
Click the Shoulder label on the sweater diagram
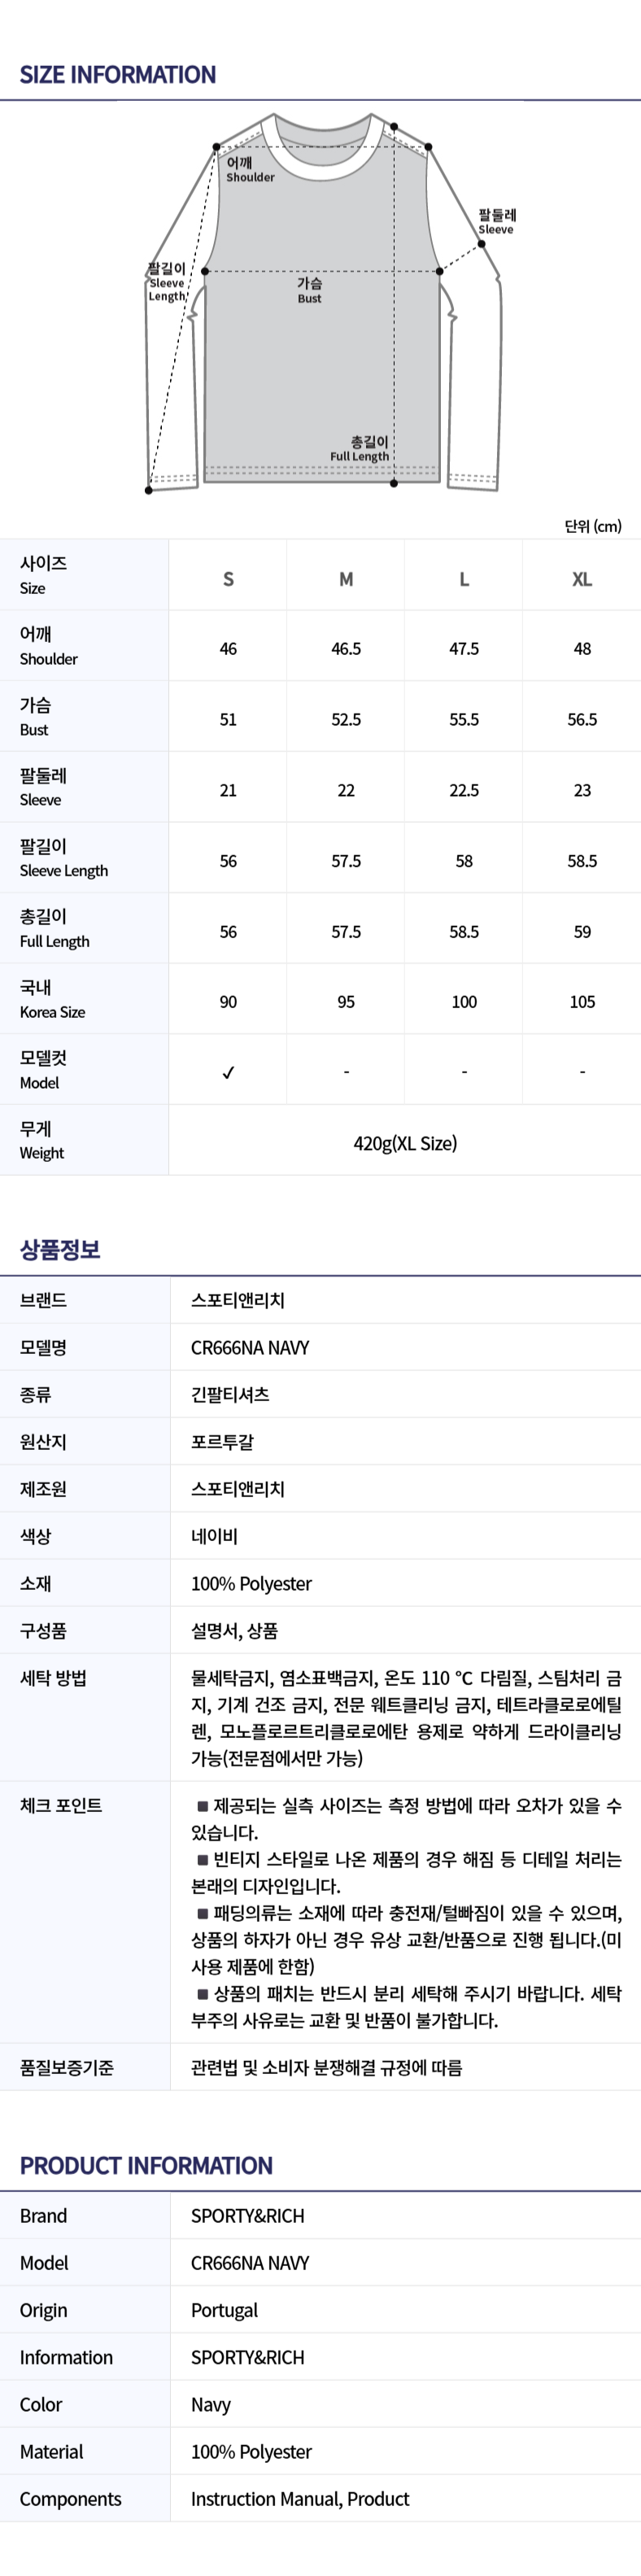tap(249, 169)
